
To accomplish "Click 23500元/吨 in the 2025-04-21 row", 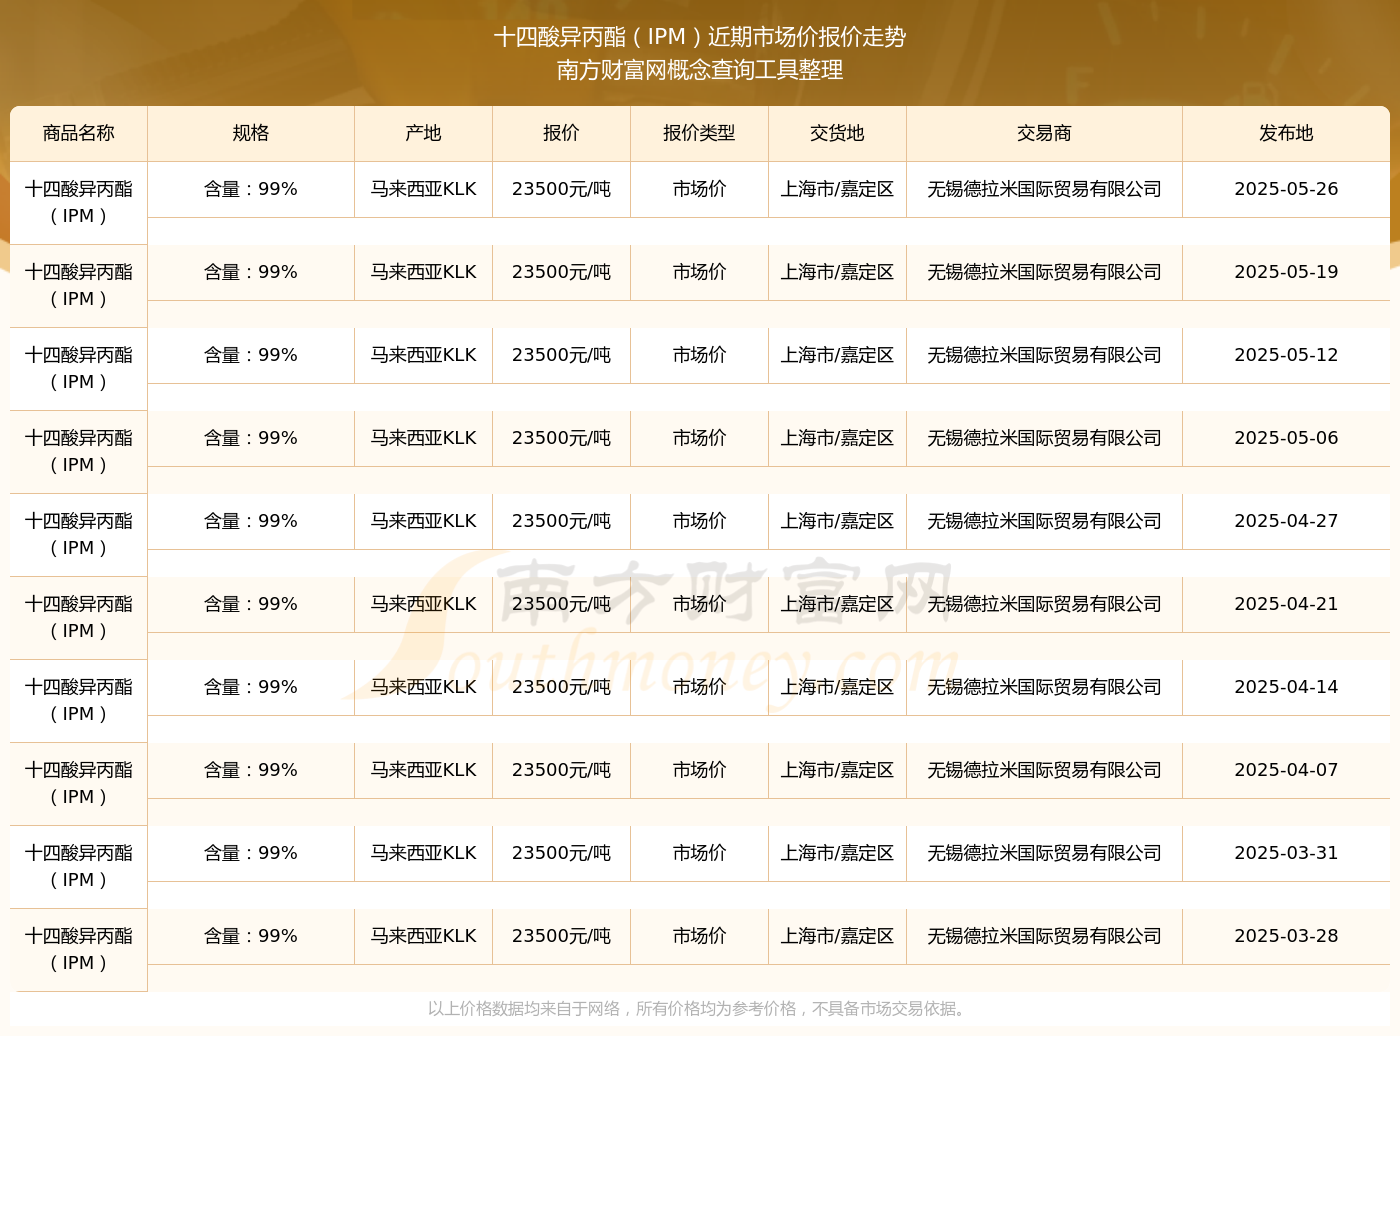I will point(561,604).
